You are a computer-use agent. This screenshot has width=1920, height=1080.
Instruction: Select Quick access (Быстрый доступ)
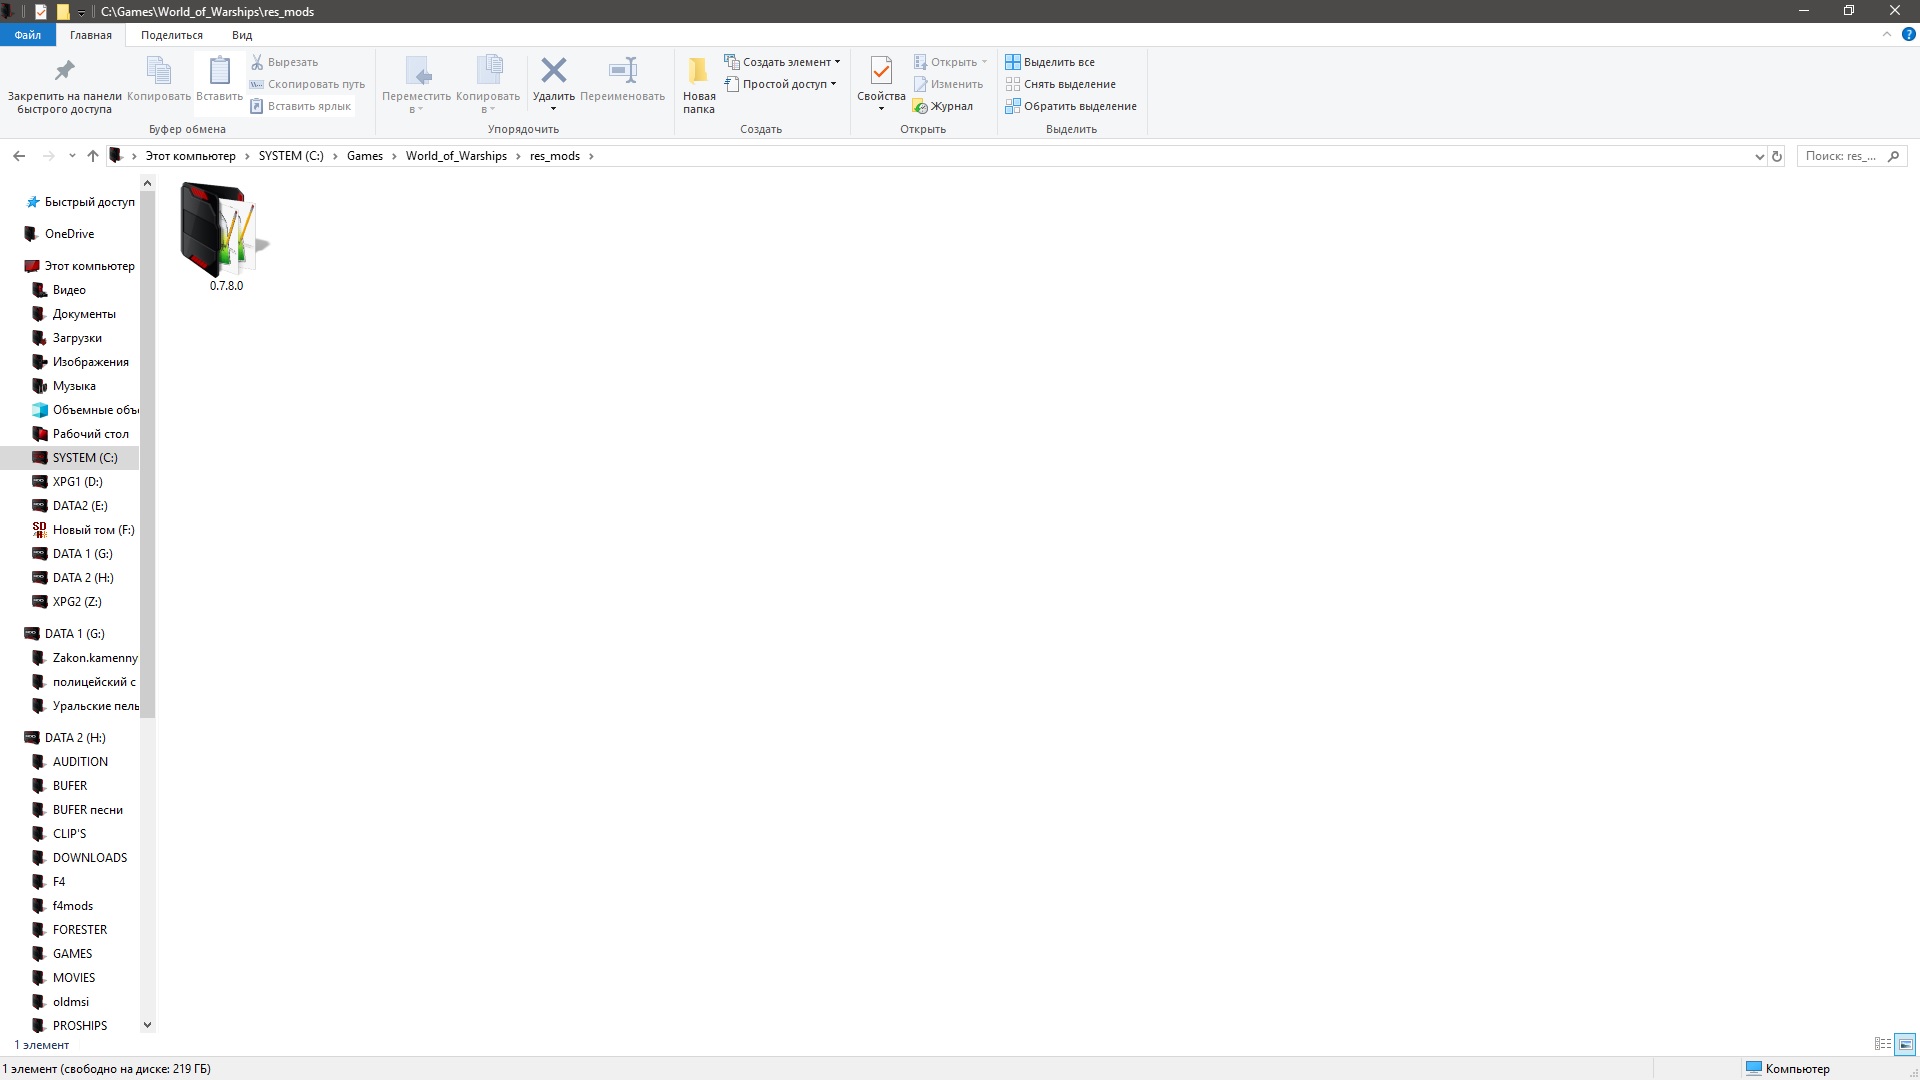click(x=80, y=202)
